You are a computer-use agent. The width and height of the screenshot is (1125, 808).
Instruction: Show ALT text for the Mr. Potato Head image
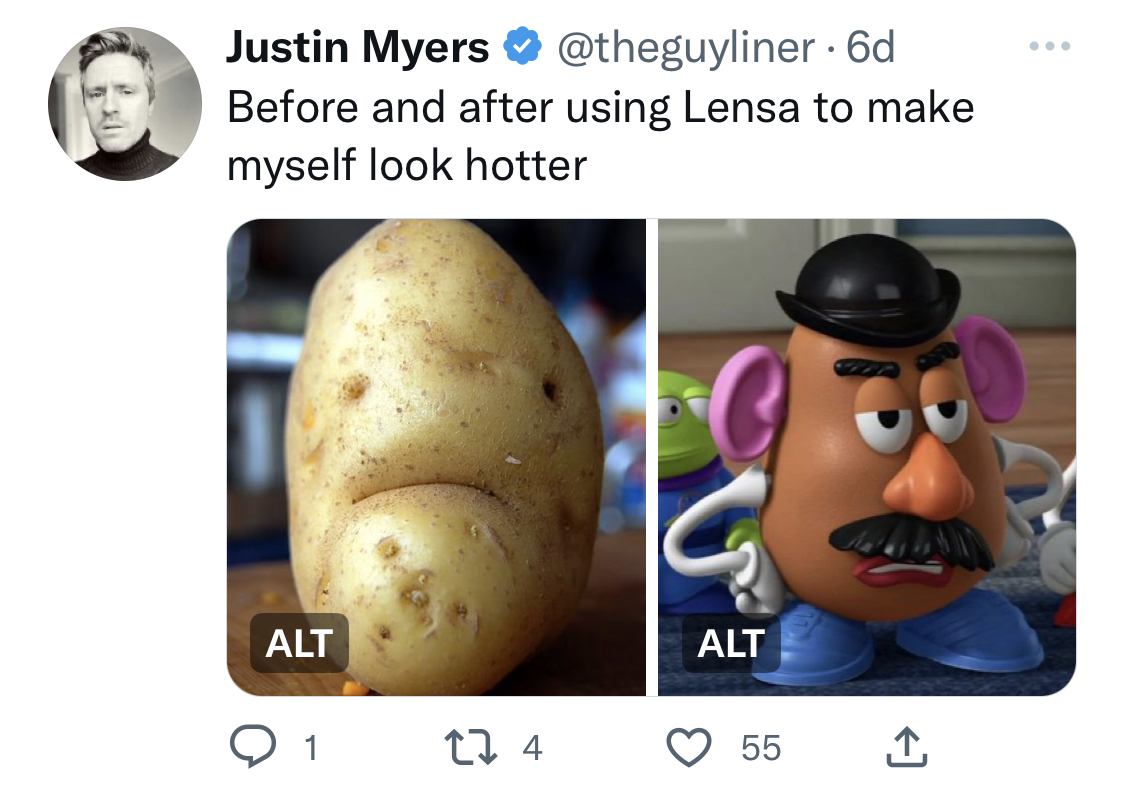[731, 643]
